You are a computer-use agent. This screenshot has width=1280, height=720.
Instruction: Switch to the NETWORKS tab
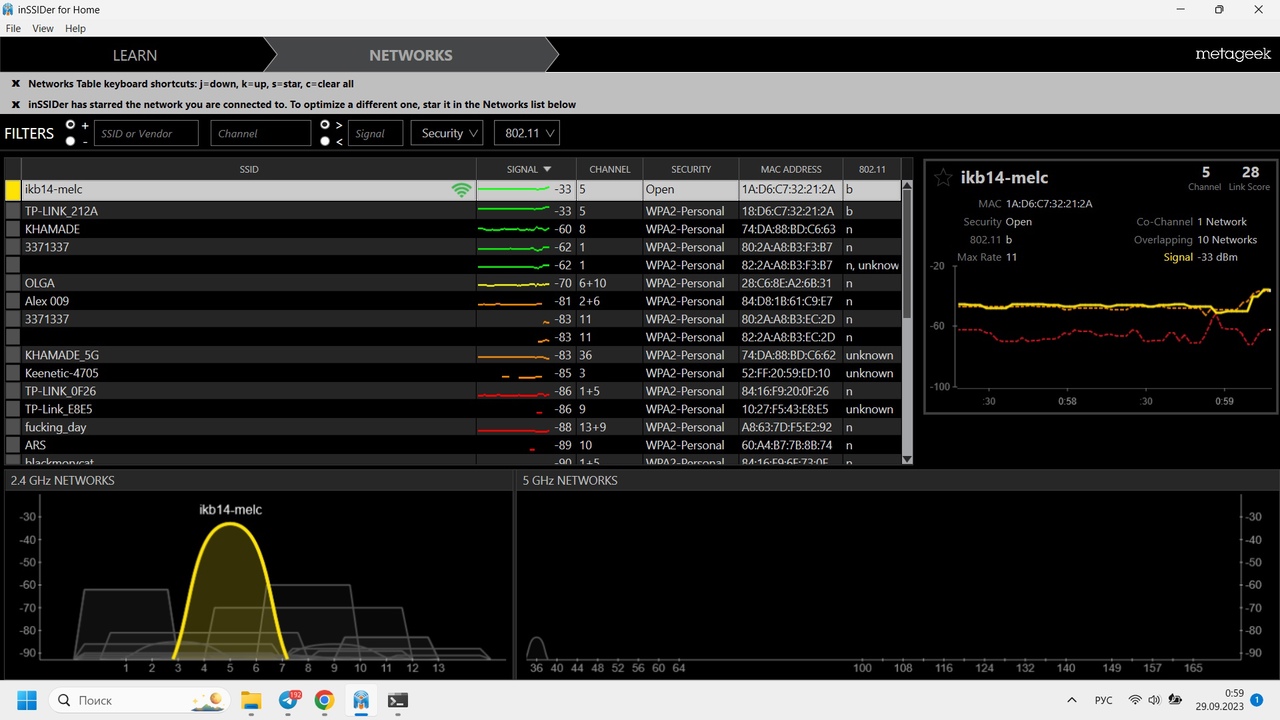[x=411, y=55]
